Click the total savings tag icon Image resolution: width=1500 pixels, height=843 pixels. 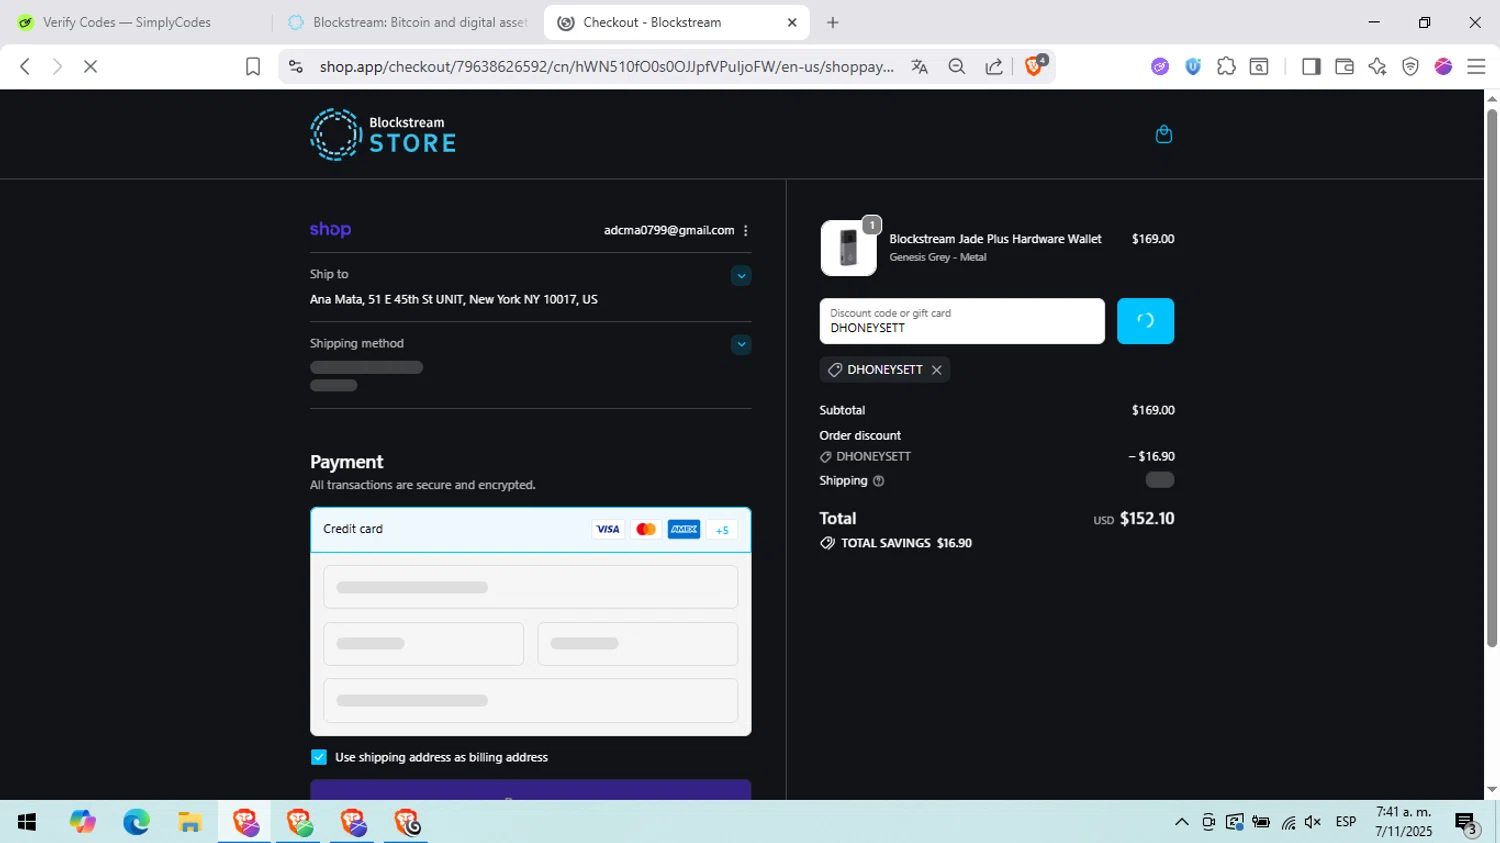click(827, 543)
